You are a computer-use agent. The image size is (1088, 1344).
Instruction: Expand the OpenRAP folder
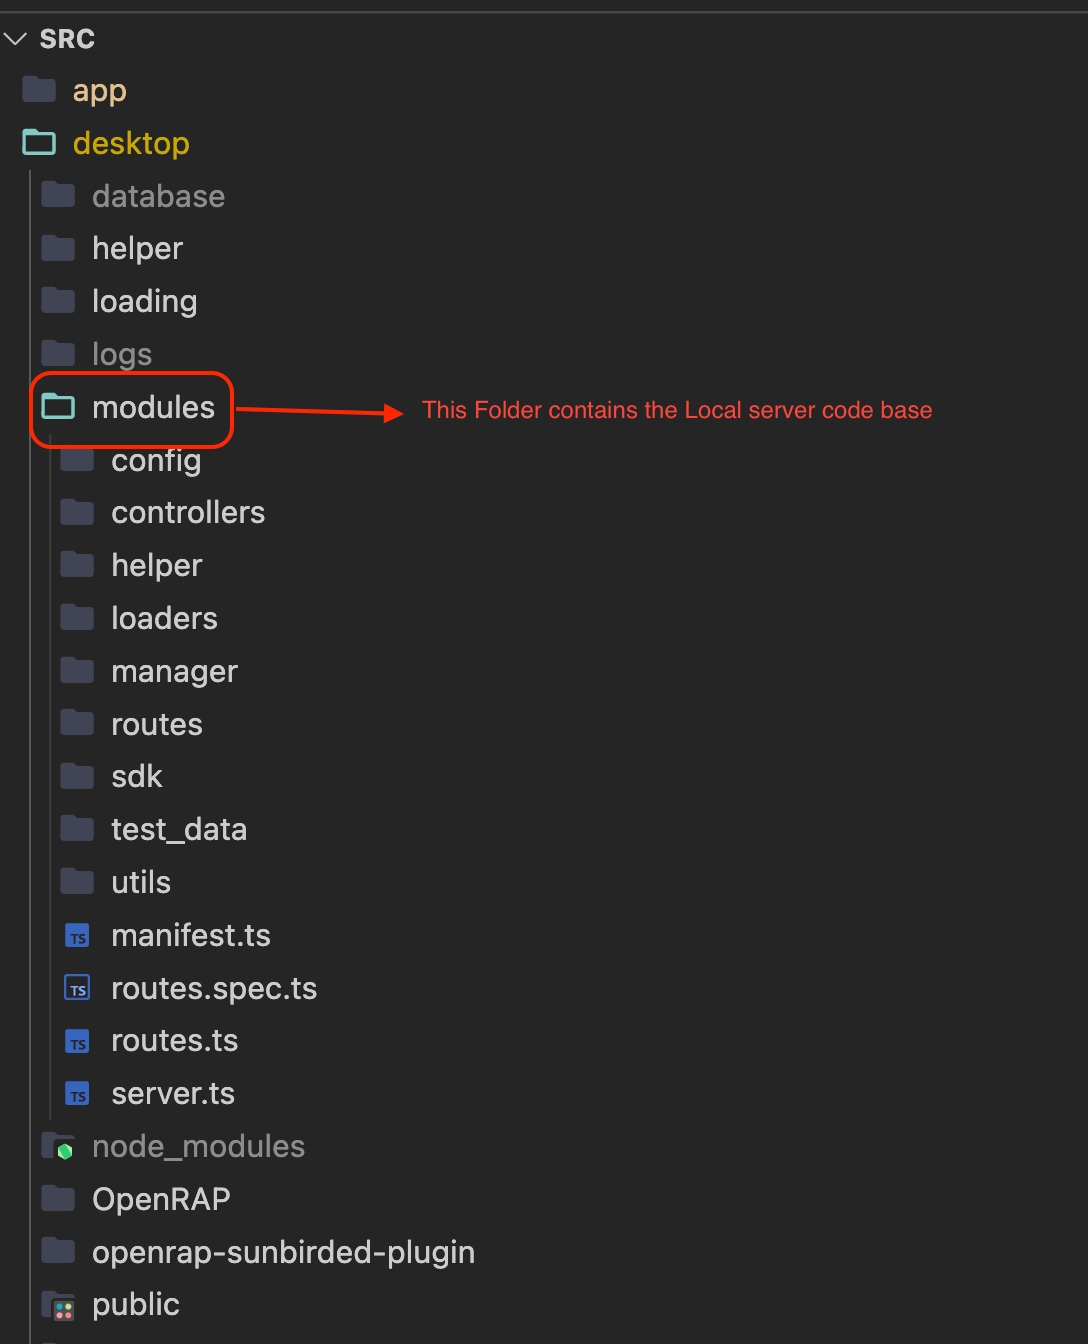tap(161, 1199)
